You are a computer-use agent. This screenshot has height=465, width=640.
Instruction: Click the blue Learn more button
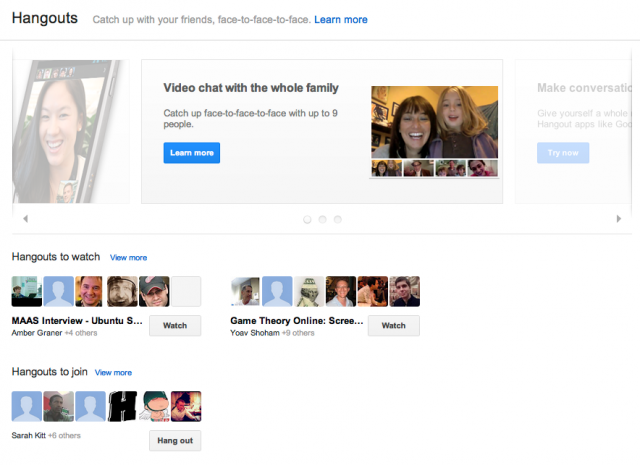[191, 153]
